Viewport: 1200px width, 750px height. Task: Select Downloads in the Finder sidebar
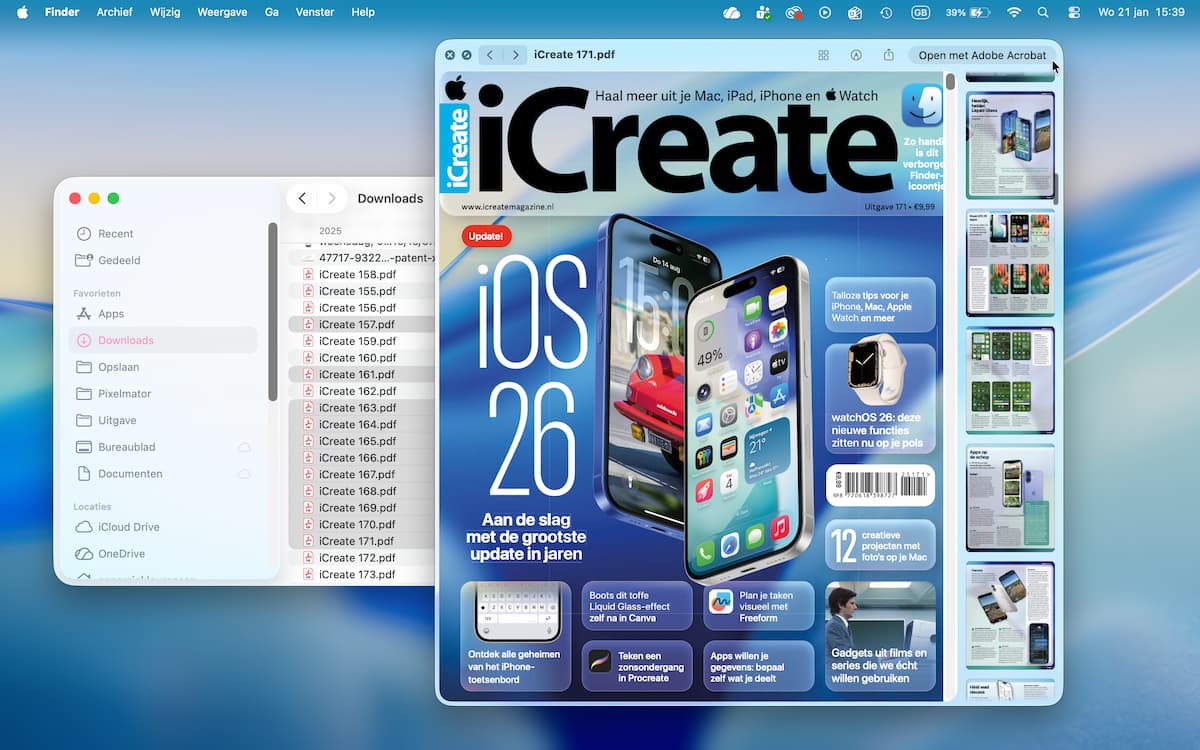coord(126,341)
